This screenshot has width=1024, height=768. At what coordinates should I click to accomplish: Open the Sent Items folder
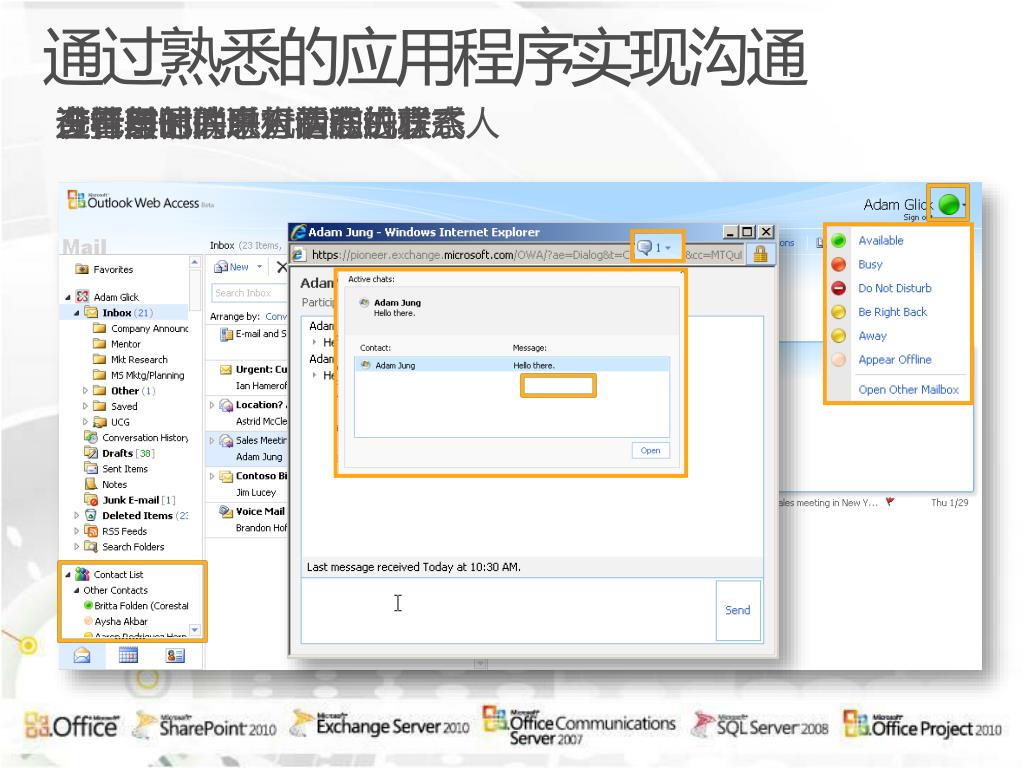[124, 469]
